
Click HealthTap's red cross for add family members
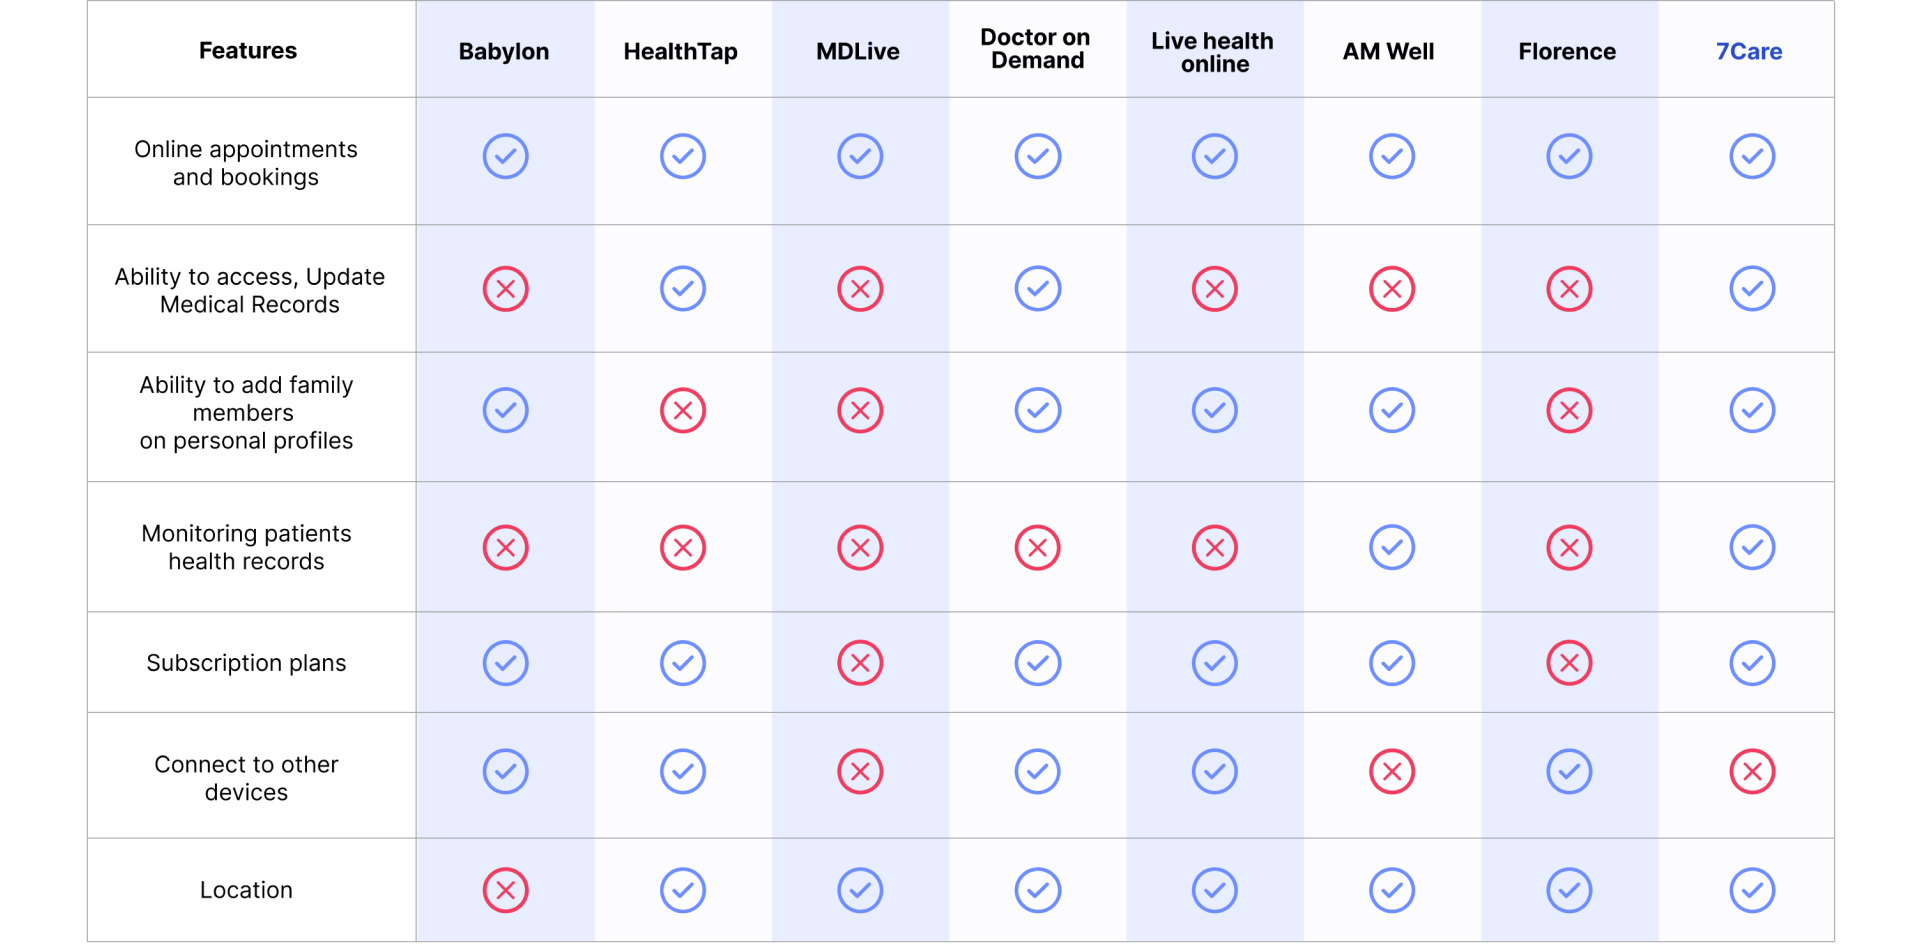(x=683, y=410)
